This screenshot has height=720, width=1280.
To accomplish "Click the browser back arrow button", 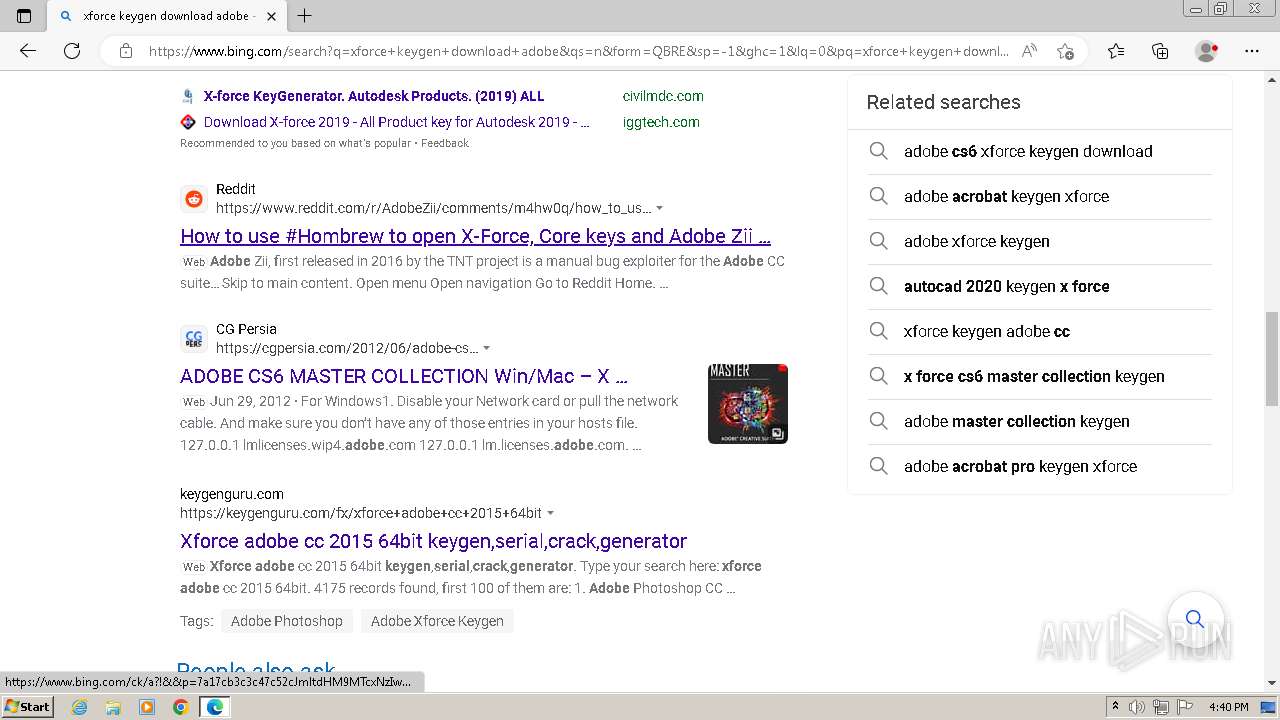I will (x=28, y=51).
